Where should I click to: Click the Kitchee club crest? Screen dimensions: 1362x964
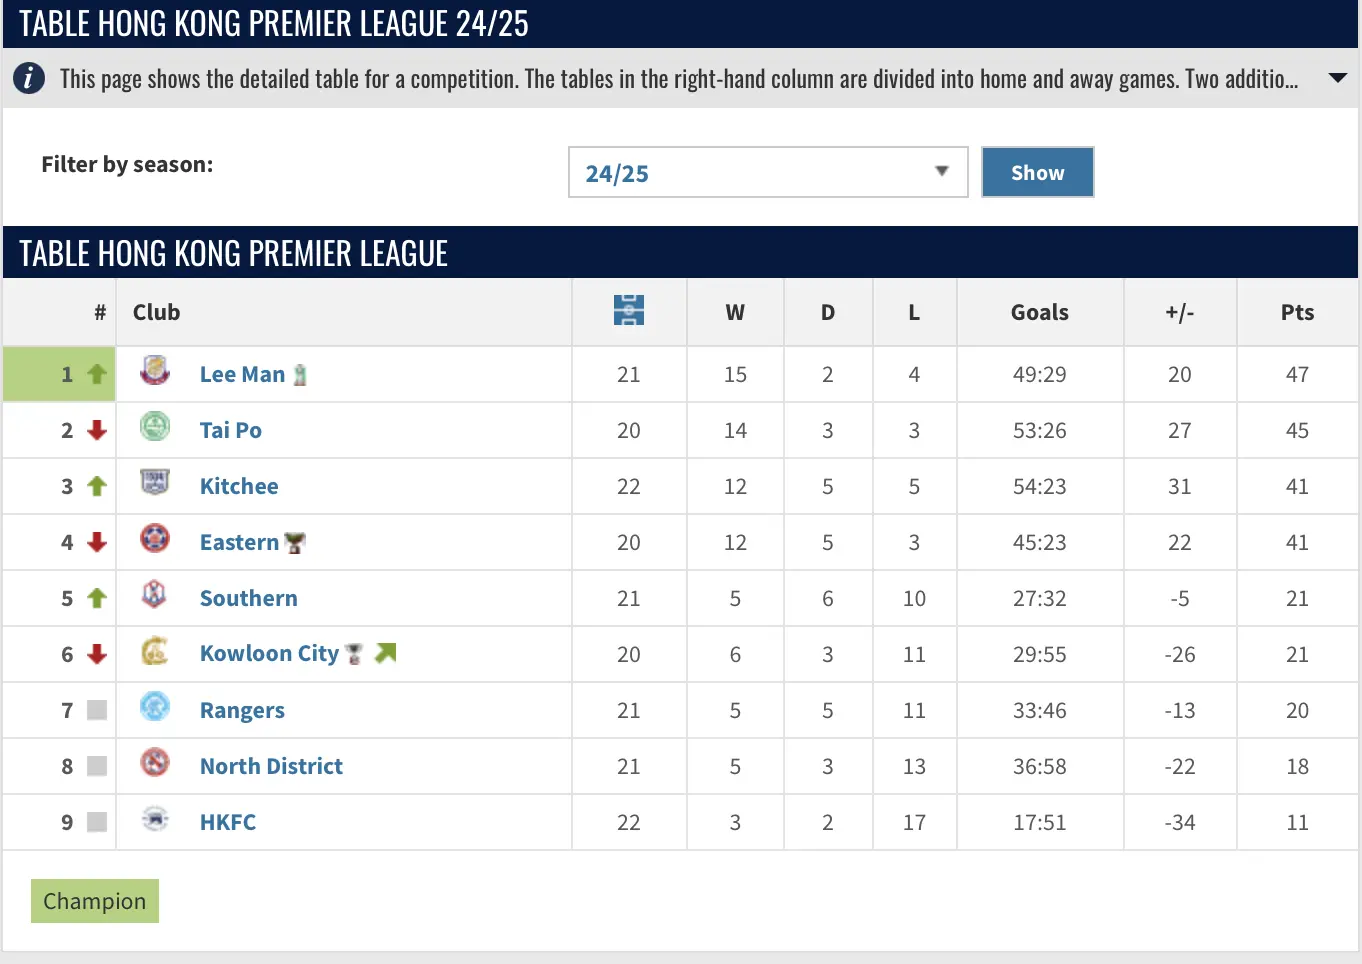(155, 483)
